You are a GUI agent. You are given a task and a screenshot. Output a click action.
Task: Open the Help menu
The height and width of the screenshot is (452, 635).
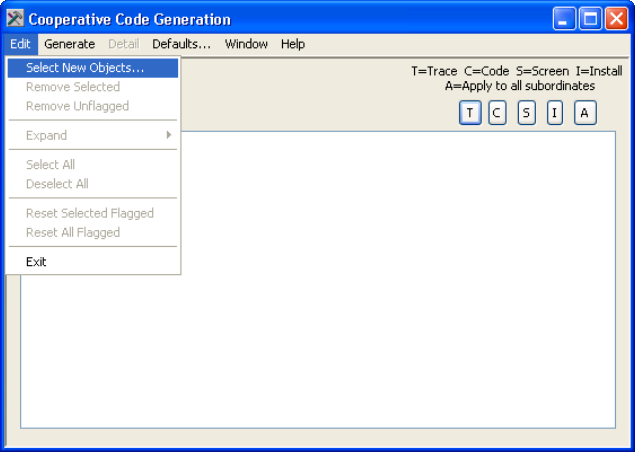click(293, 44)
